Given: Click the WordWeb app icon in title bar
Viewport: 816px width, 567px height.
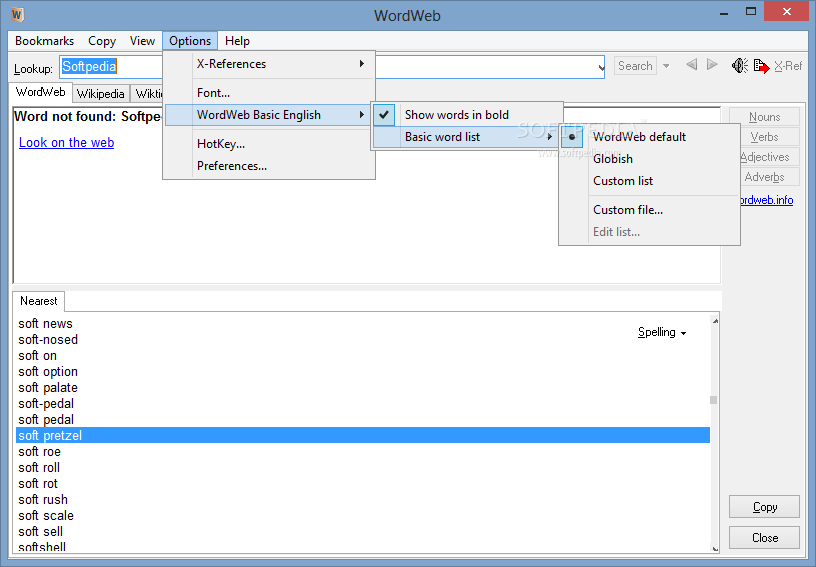Looking at the screenshot, I should click(x=17, y=15).
